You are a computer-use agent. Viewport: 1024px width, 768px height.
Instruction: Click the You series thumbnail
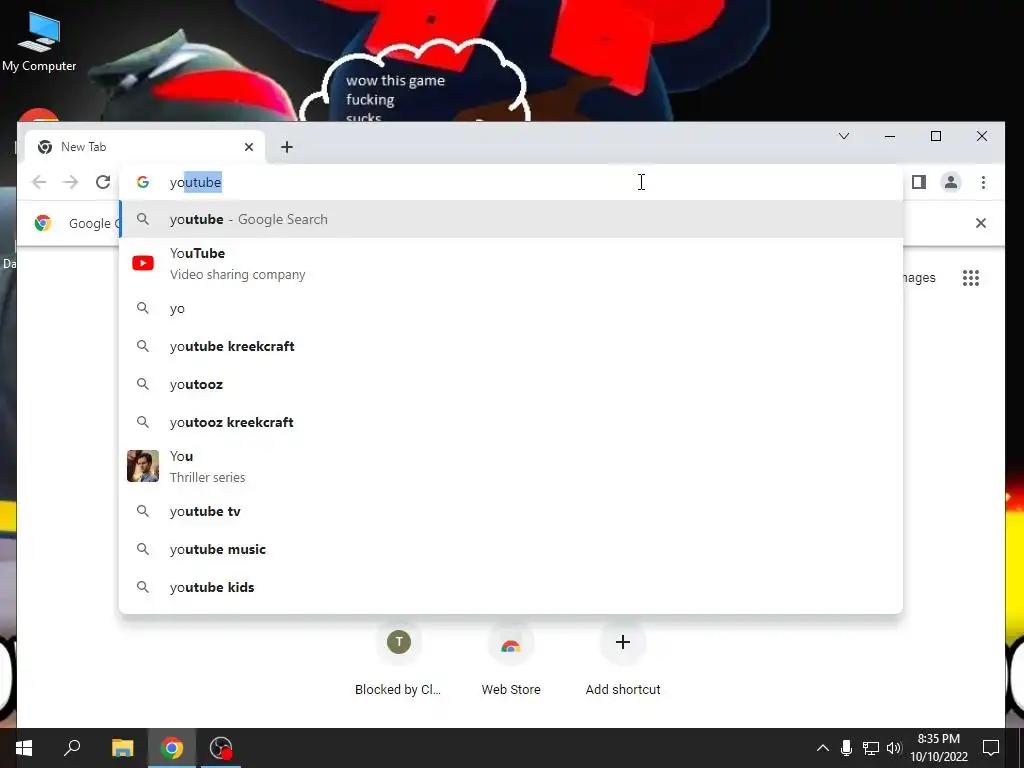click(x=142, y=466)
